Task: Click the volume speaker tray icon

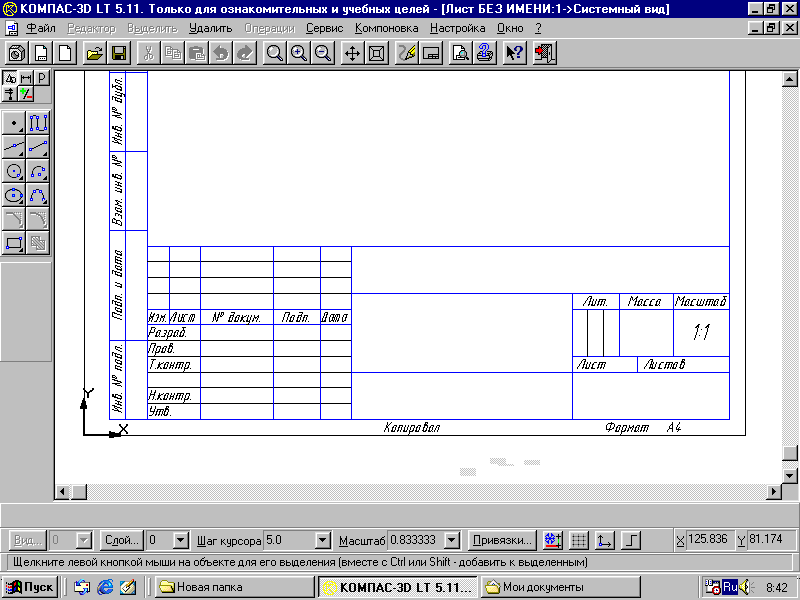Action: 745,587
